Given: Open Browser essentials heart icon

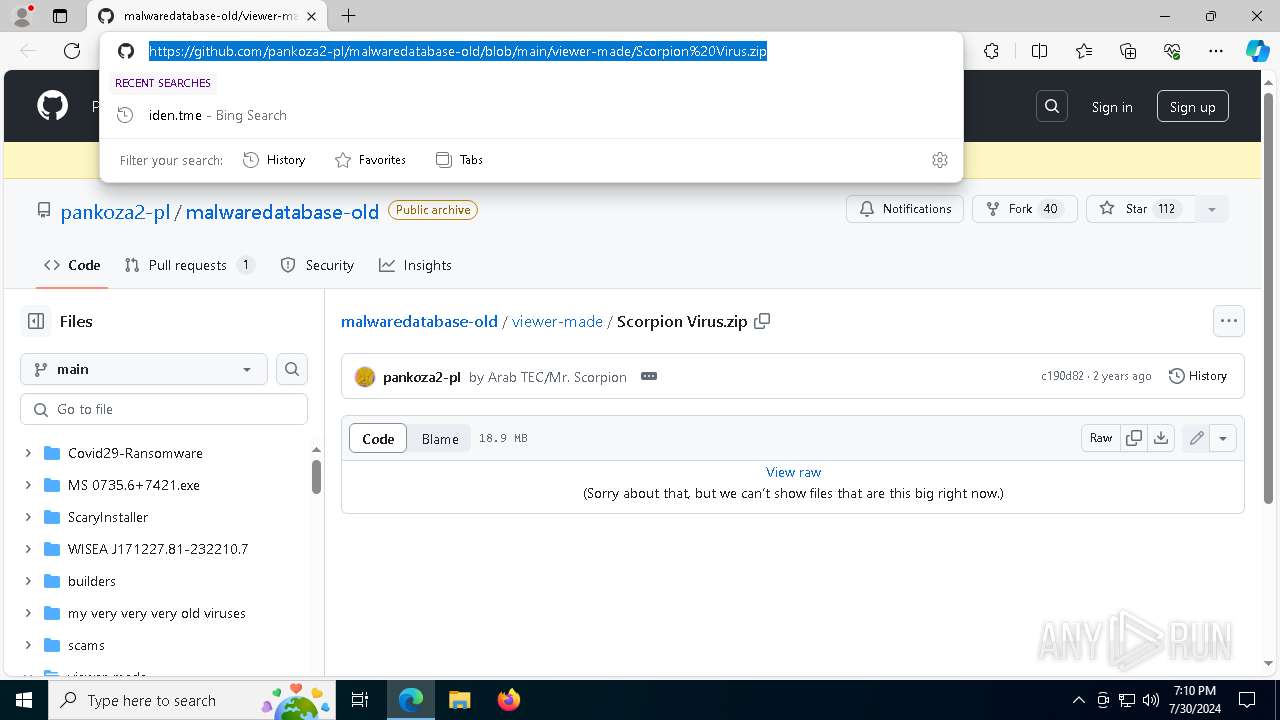Looking at the screenshot, I should [1172, 51].
